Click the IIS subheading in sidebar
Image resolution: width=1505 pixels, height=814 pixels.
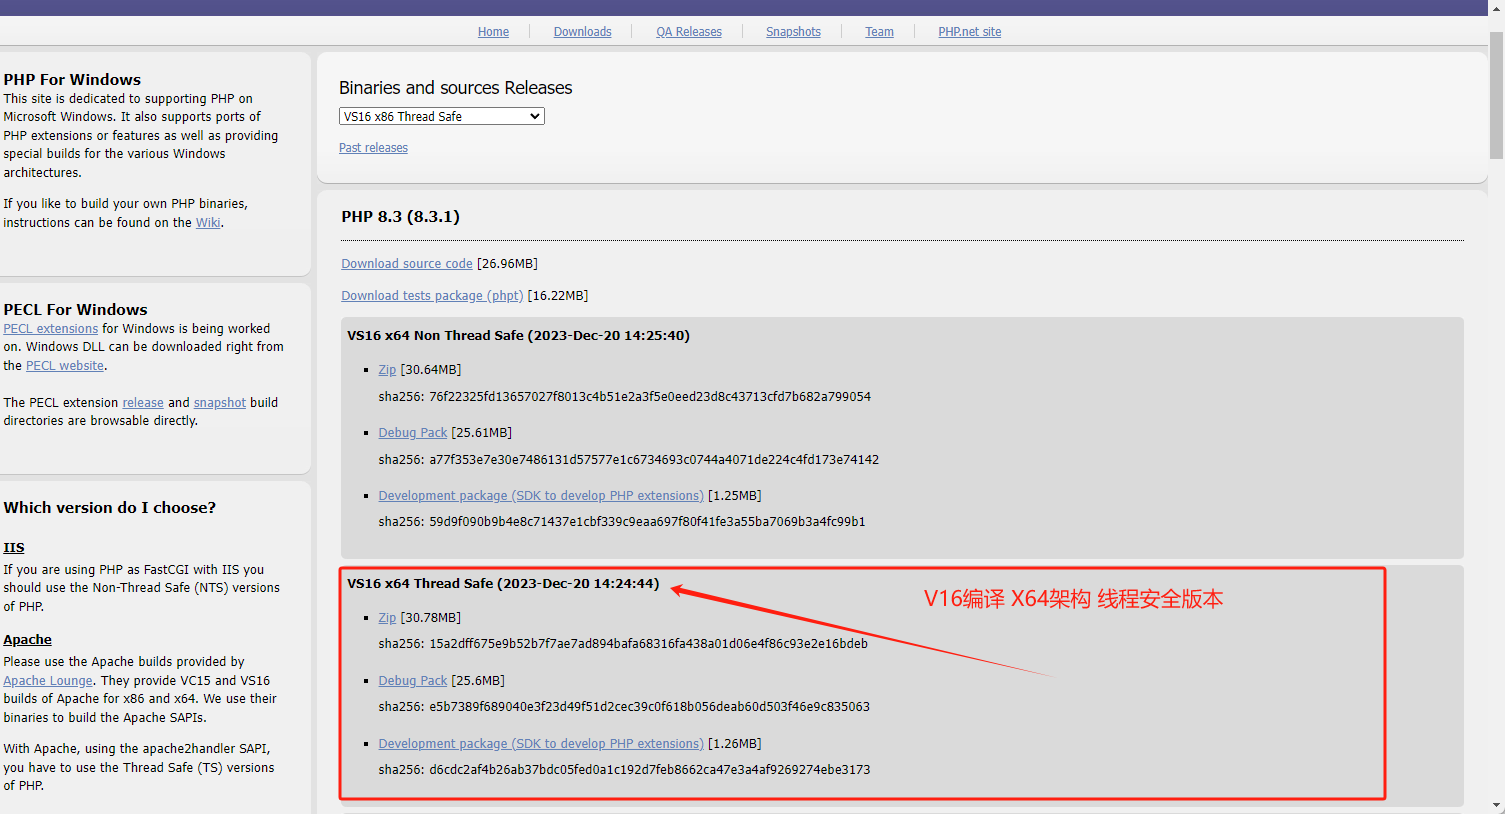pos(14,548)
